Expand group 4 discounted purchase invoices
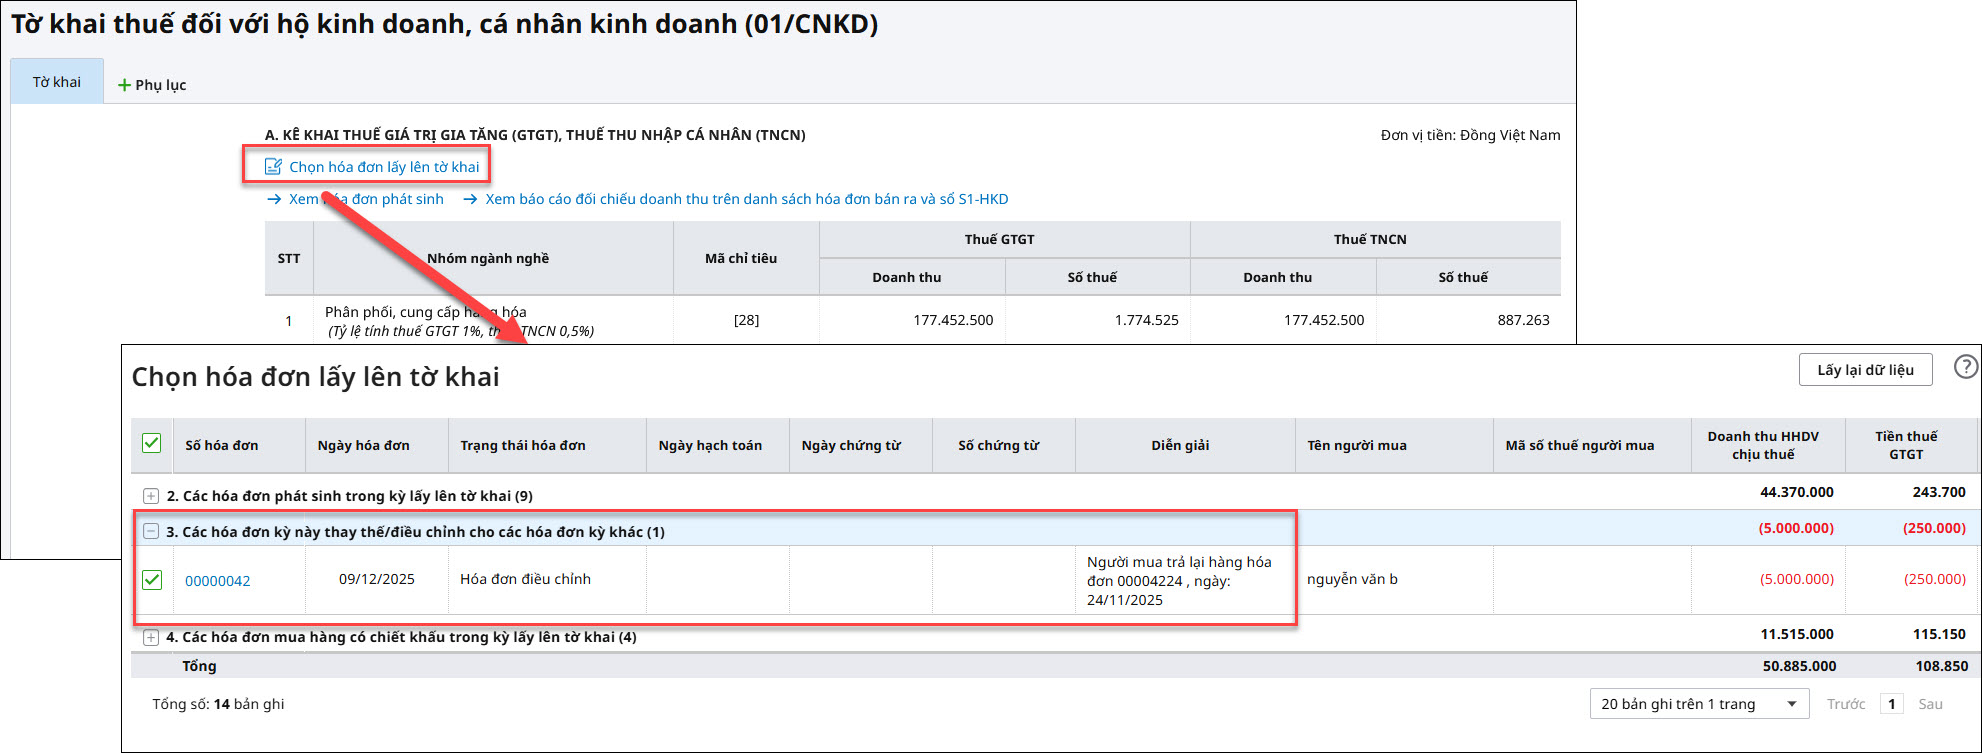 (151, 637)
